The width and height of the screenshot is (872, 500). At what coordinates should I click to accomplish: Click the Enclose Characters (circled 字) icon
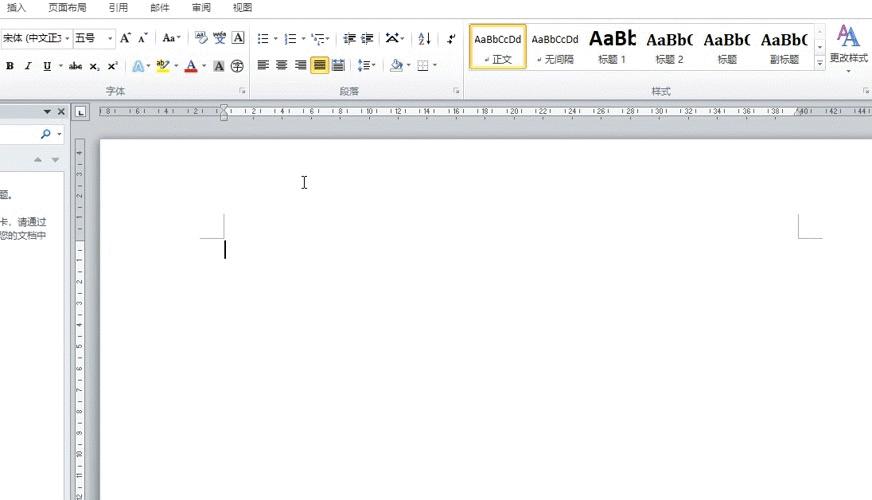(237, 66)
